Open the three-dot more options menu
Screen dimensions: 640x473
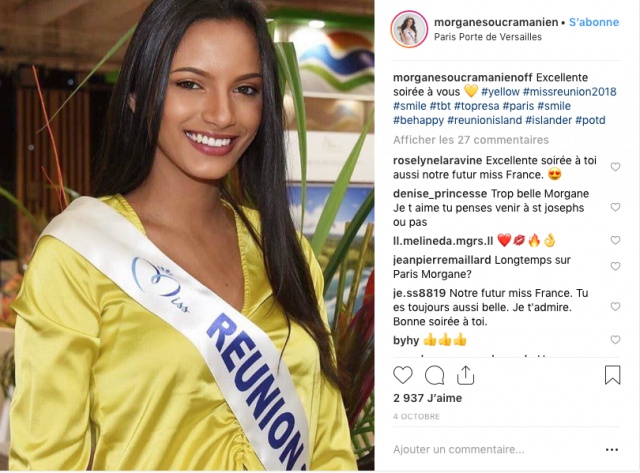tap(612, 450)
